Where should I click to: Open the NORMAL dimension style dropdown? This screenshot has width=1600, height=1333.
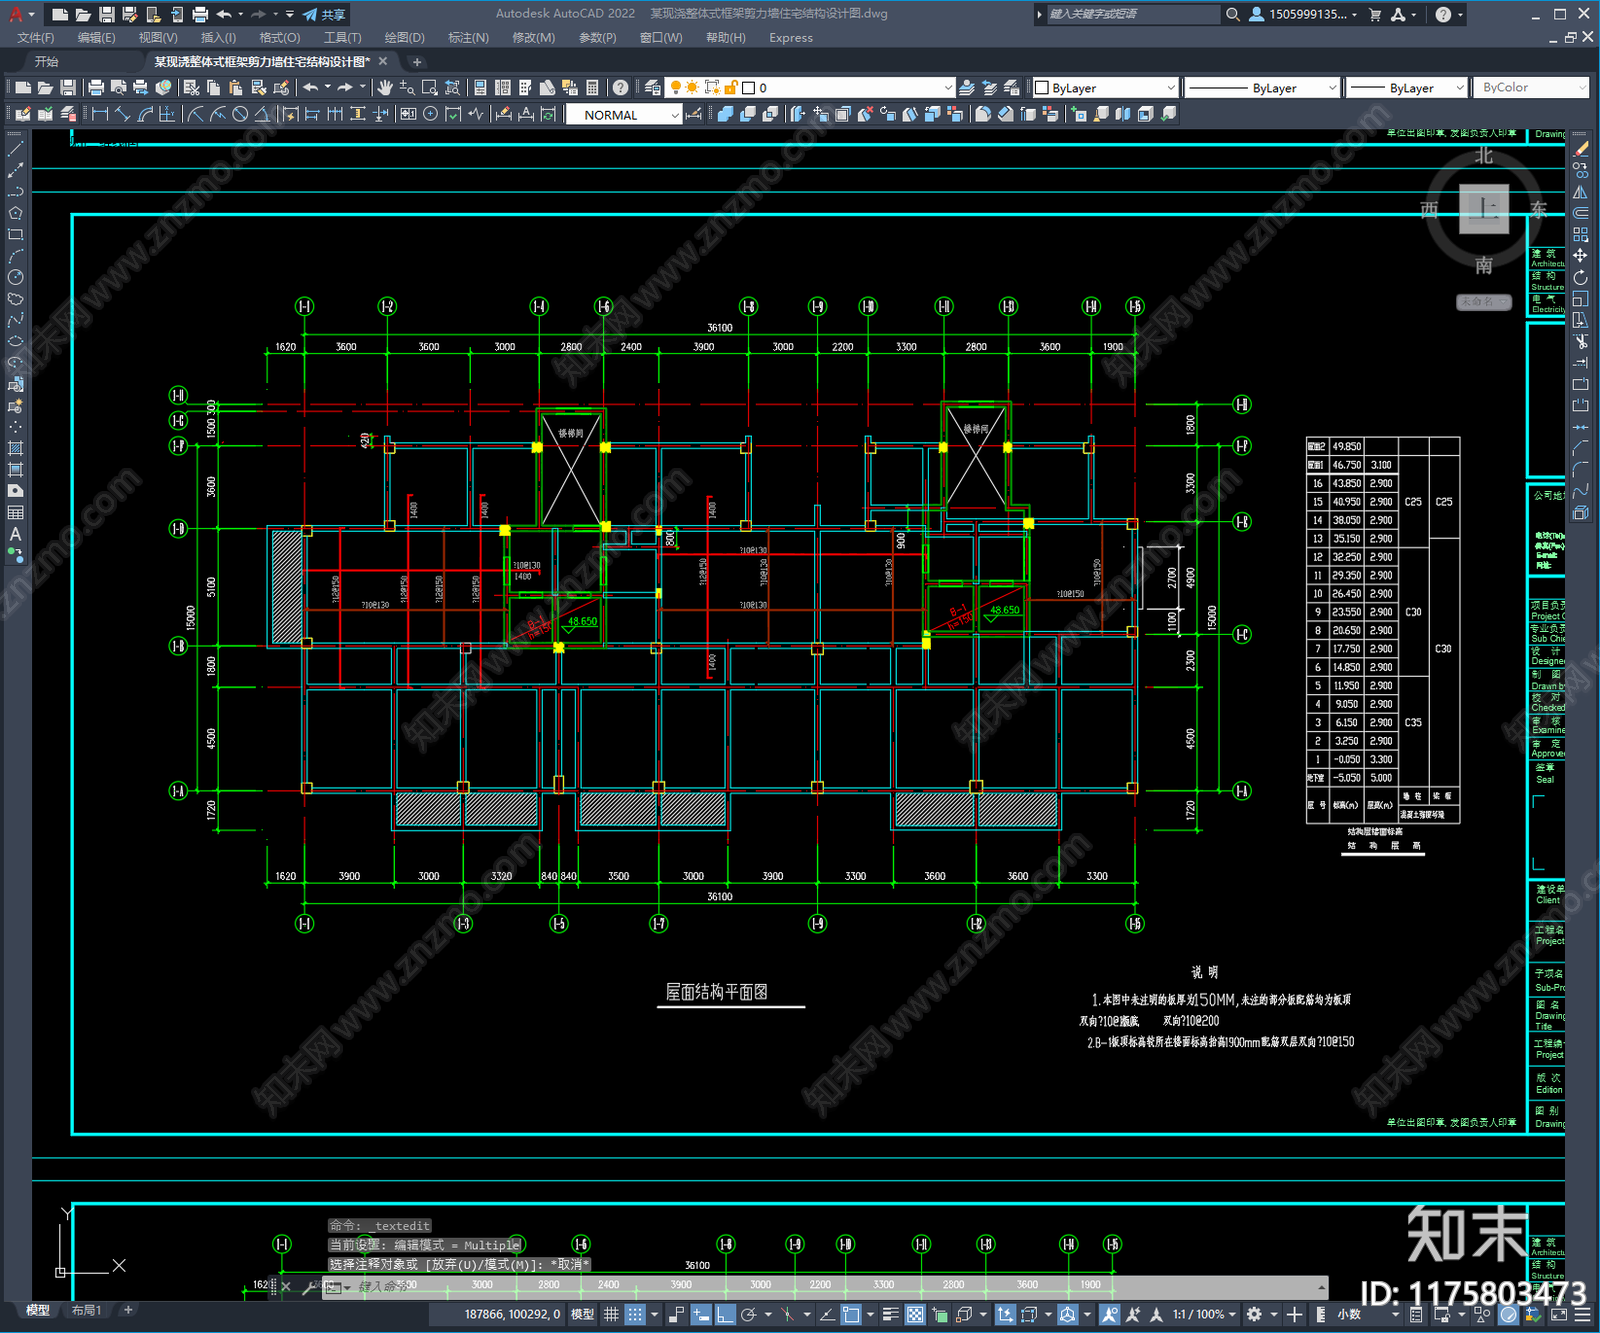point(623,115)
